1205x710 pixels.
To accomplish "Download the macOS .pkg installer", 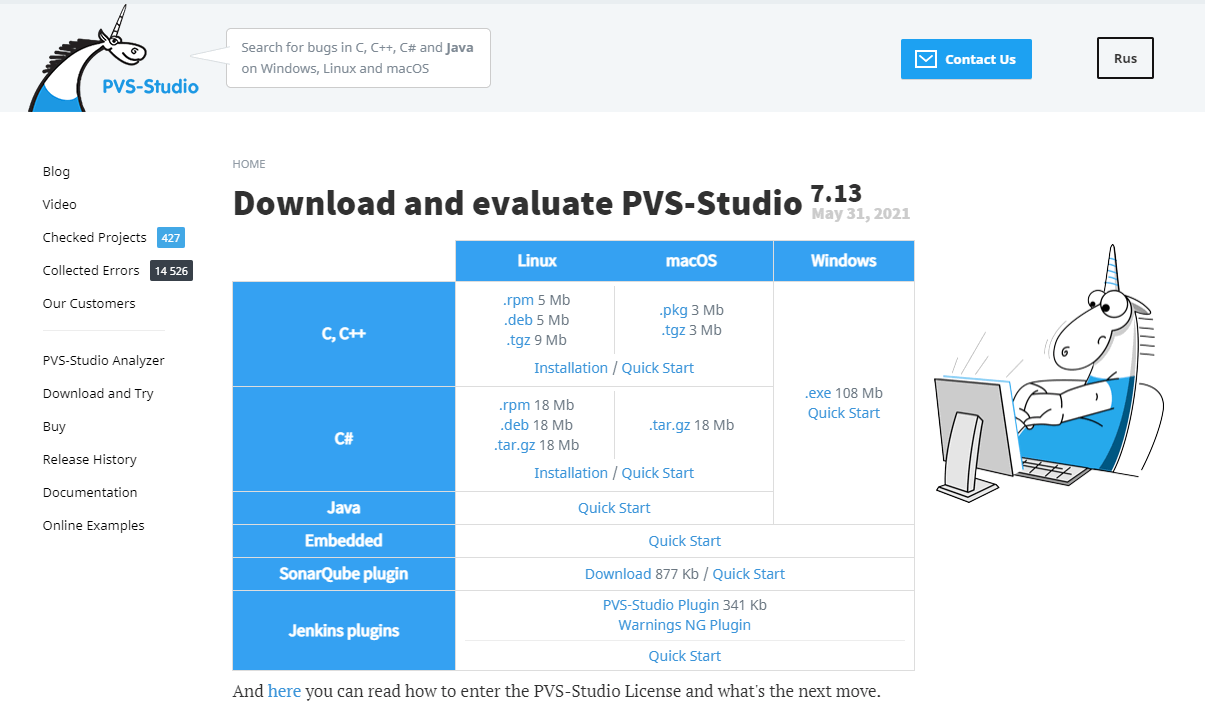I will click(673, 310).
